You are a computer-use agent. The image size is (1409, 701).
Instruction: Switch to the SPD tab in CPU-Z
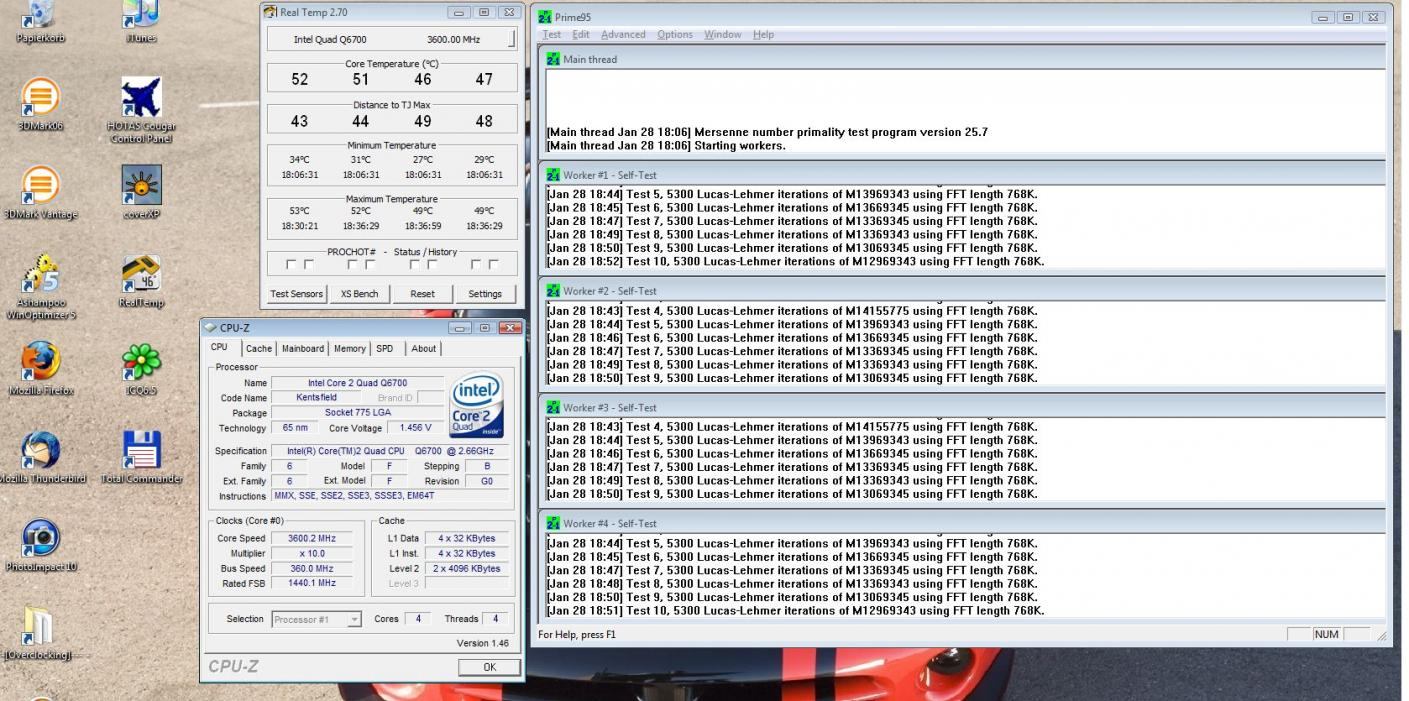point(385,349)
